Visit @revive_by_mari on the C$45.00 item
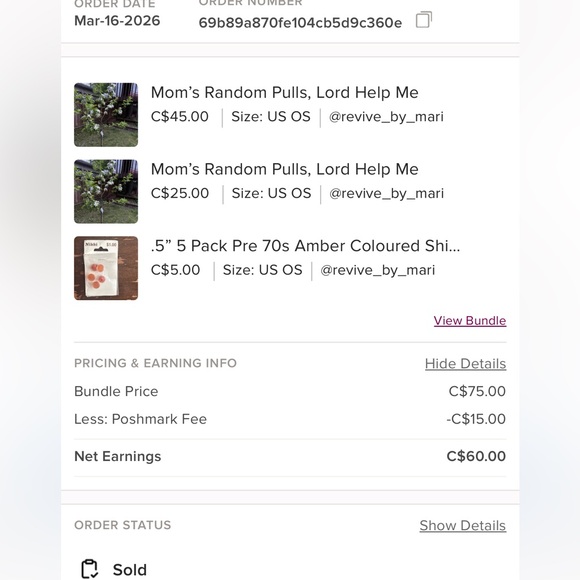580x580 pixels. click(x=386, y=117)
